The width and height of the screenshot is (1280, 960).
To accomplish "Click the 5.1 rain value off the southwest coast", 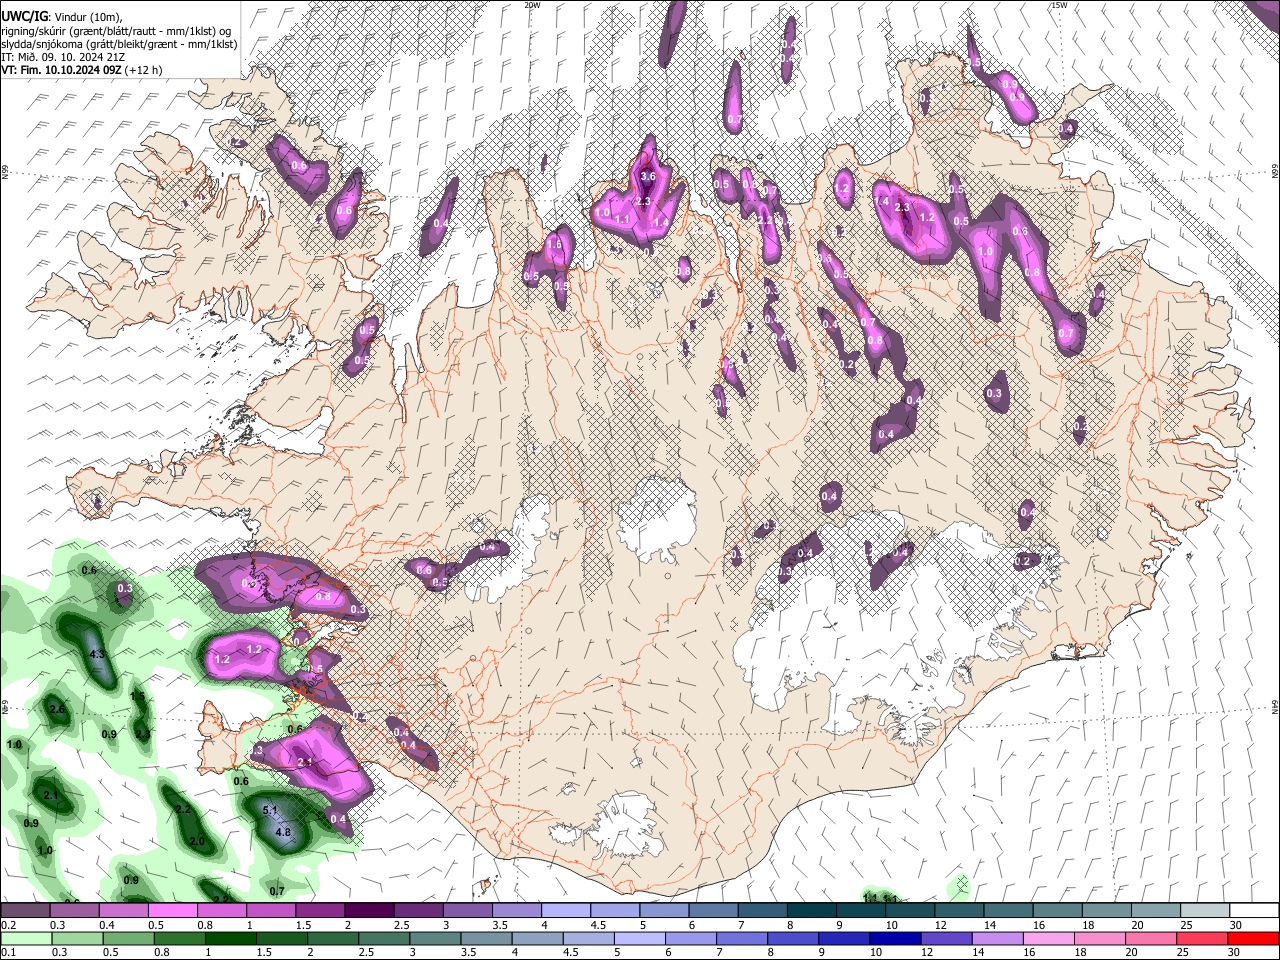I will click(x=269, y=809).
